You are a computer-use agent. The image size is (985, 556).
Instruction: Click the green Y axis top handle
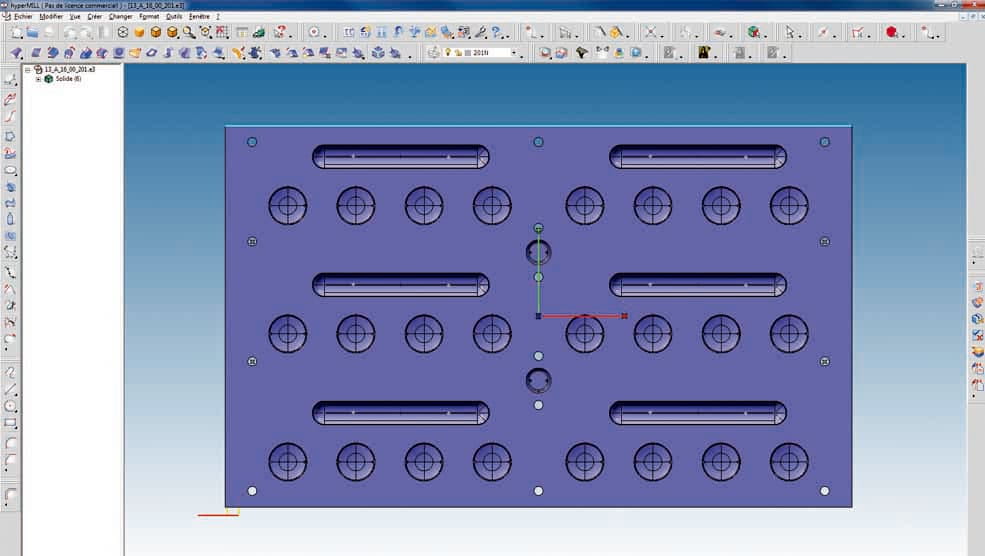pyautogui.click(x=538, y=228)
